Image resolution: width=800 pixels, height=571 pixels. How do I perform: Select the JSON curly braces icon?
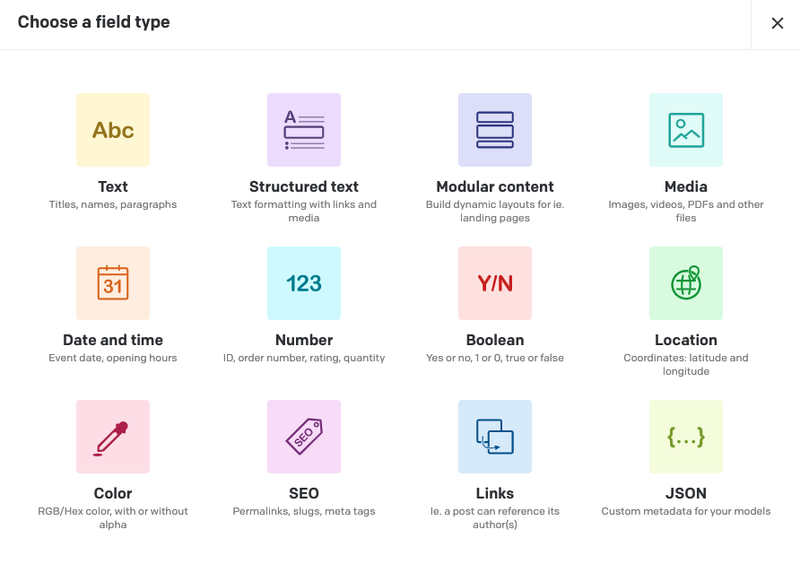686,436
